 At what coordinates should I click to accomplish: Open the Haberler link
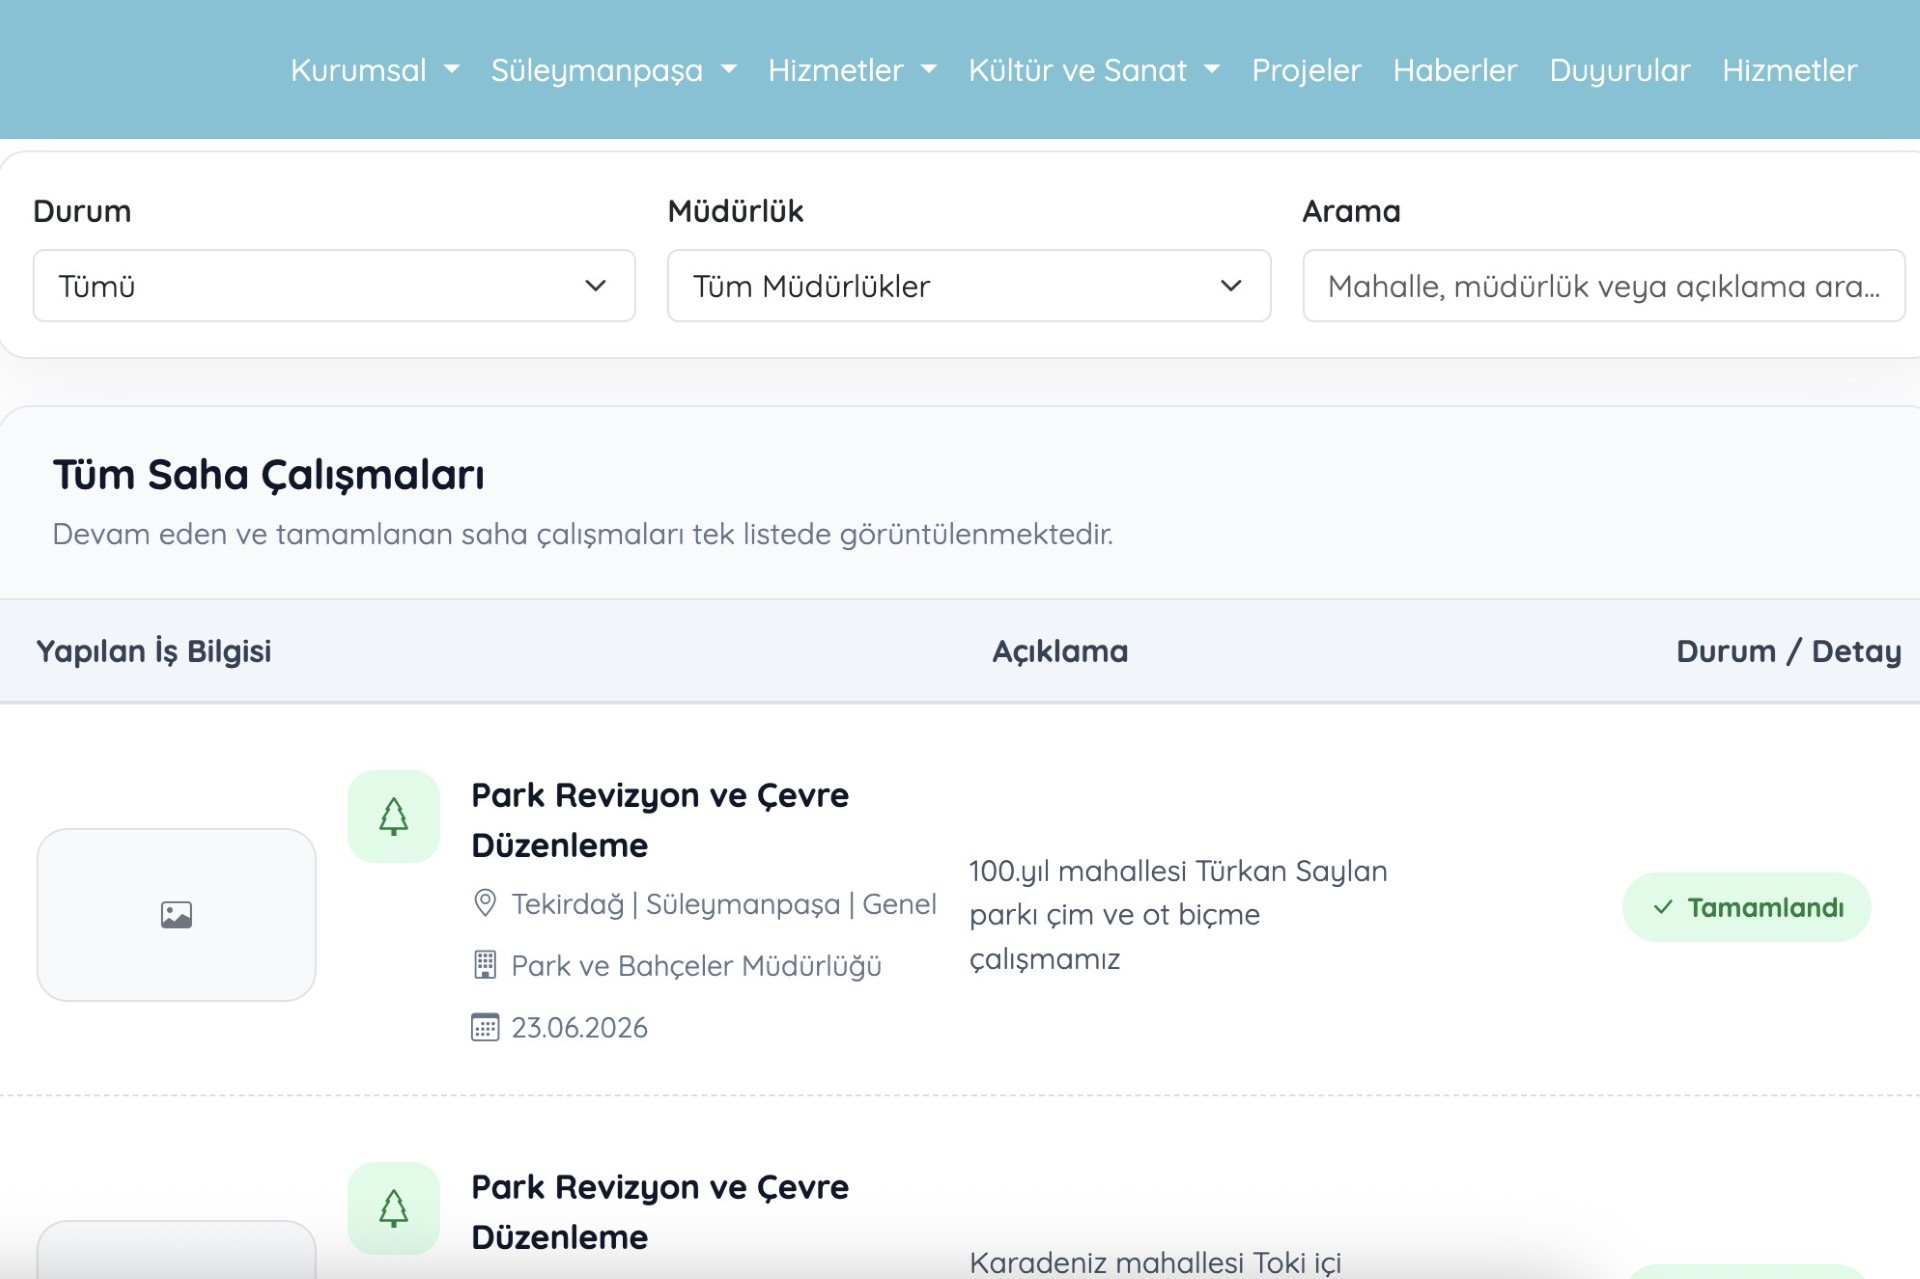click(x=1455, y=70)
